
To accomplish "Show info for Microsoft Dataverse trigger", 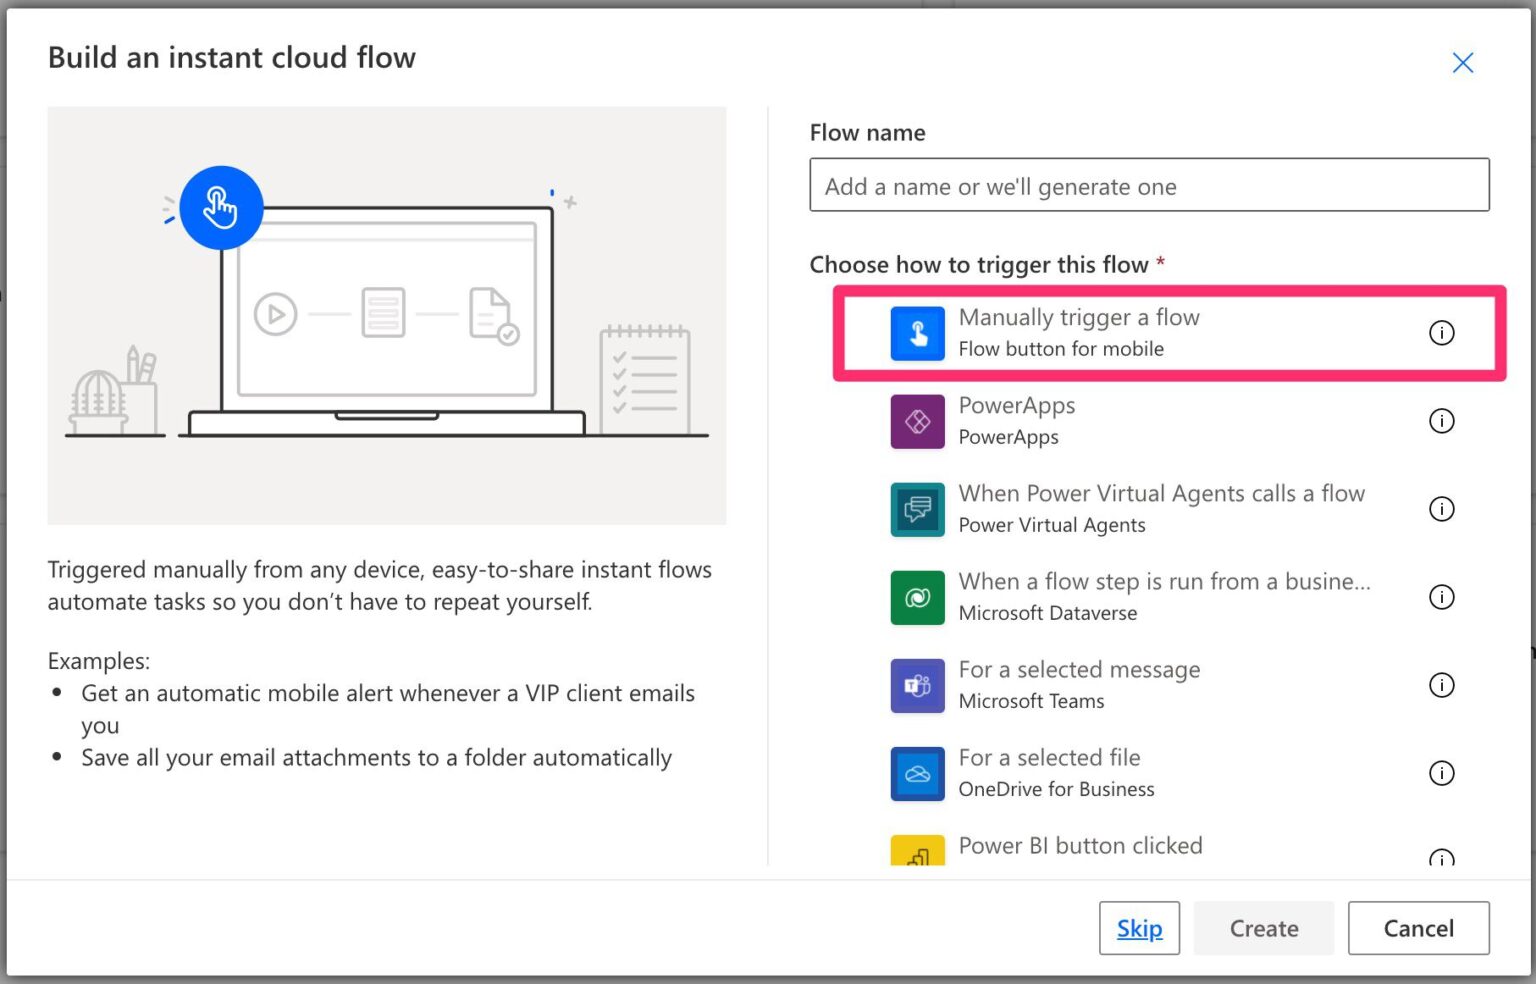I will pyautogui.click(x=1441, y=597).
